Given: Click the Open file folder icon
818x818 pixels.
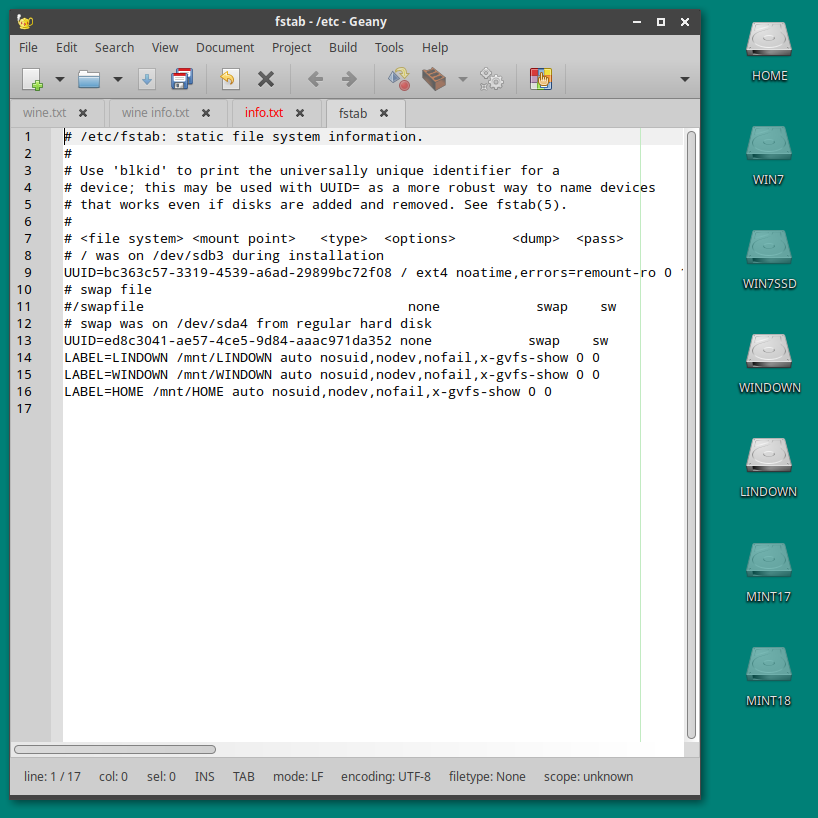Looking at the screenshot, I should tap(90, 79).
